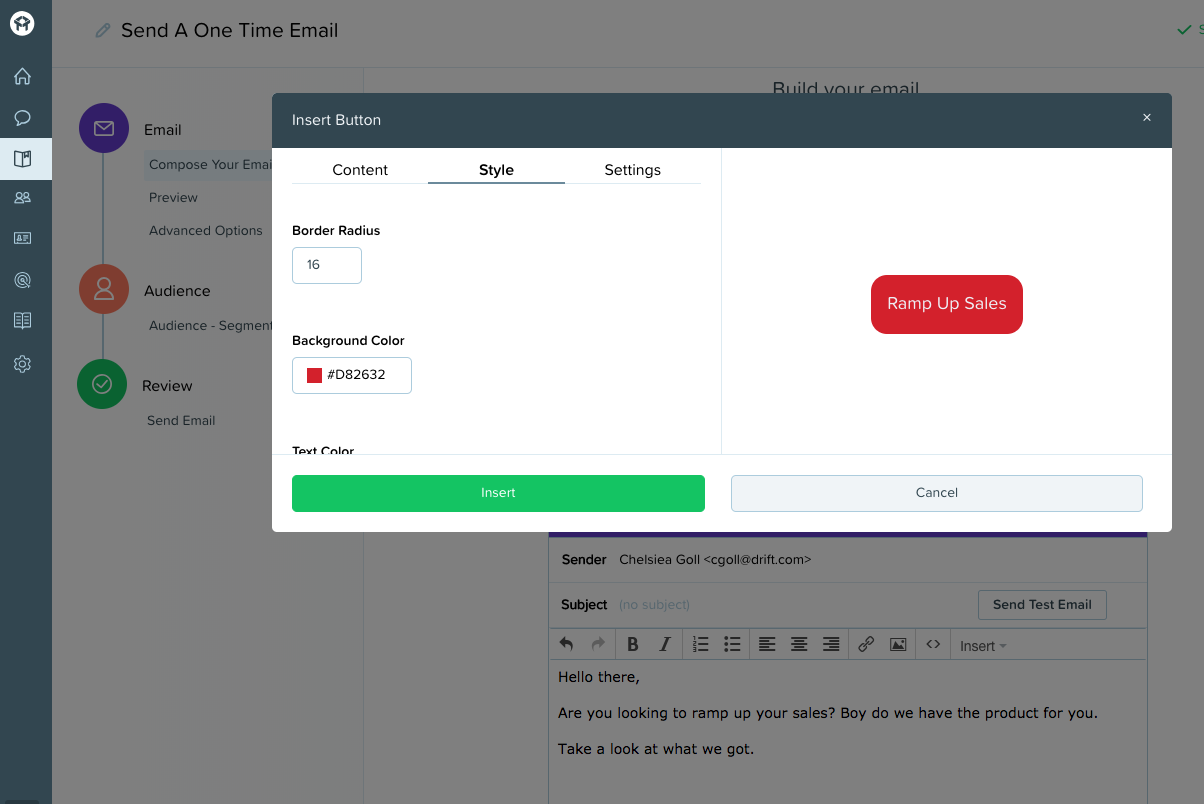Click the 'Hello there,' line in email body

click(x=599, y=677)
